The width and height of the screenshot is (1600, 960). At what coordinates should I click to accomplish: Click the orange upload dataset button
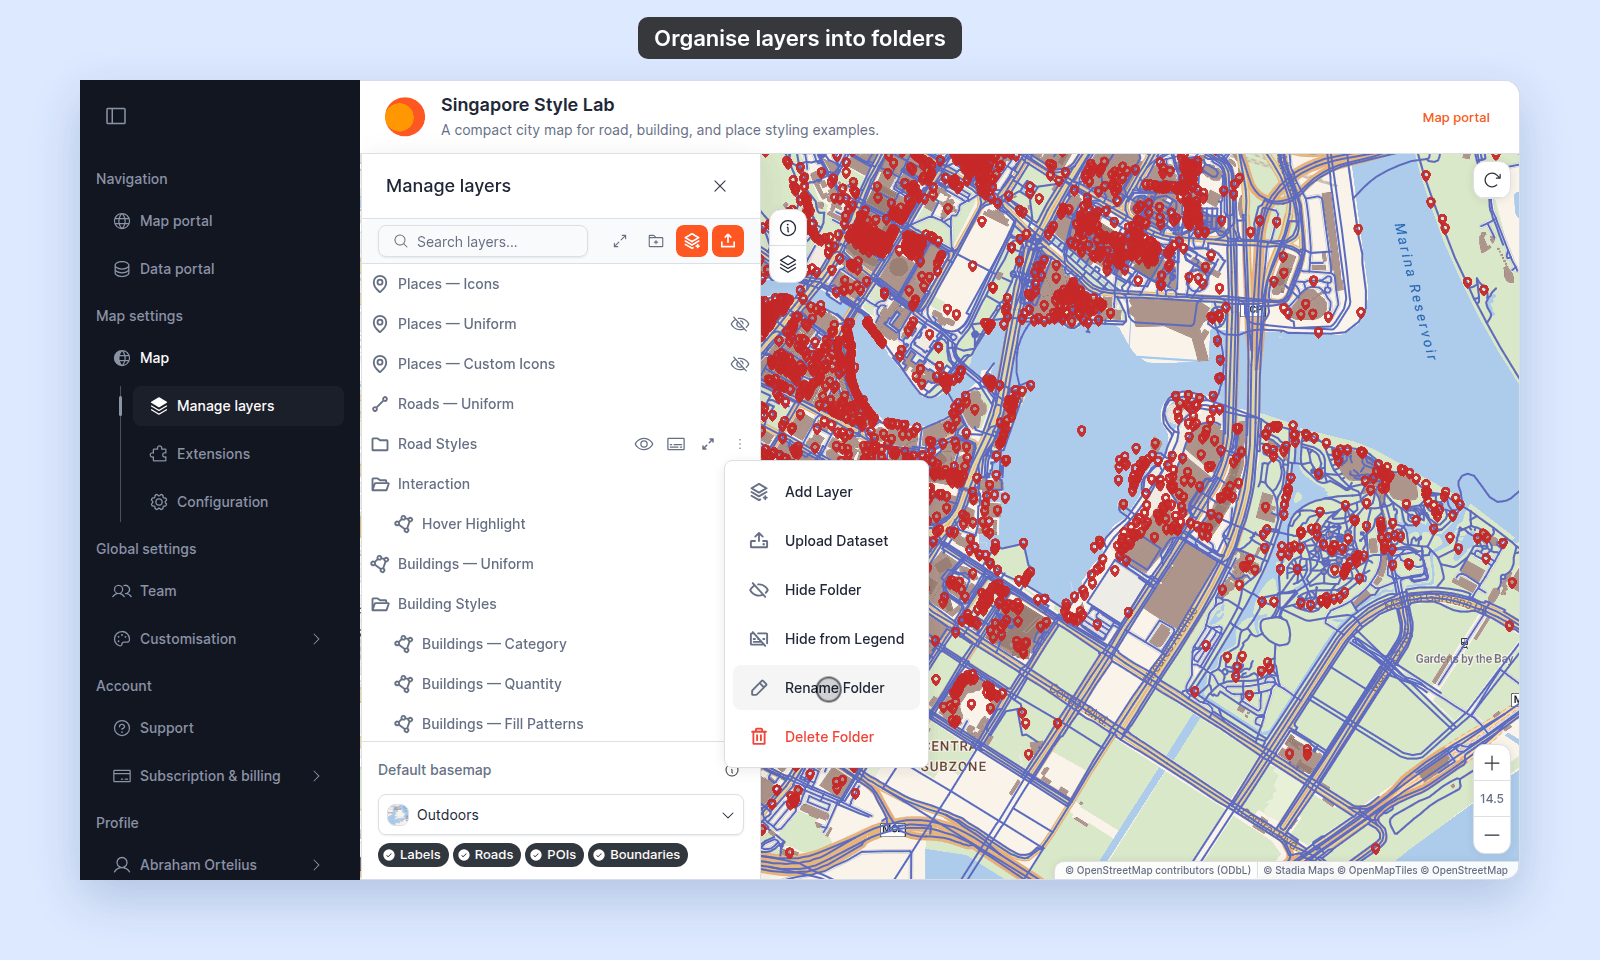(x=728, y=241)
